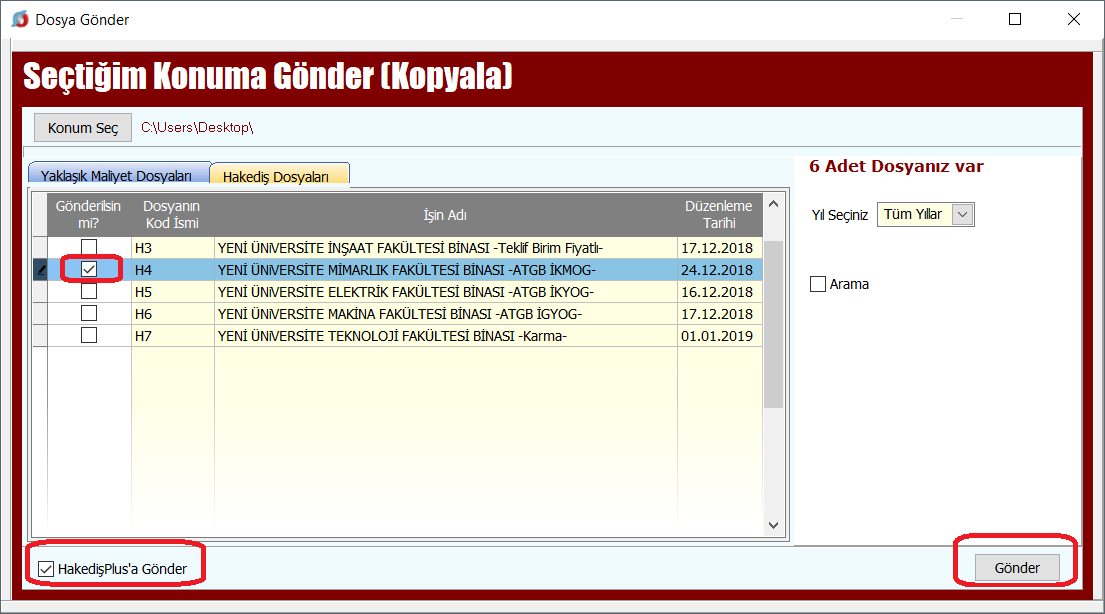Viewport: 1105px width, 614px height.
Task: Select the TEKNOLOJİ FAKÜLTESİ BİNASI row
Action: point(445,336)
